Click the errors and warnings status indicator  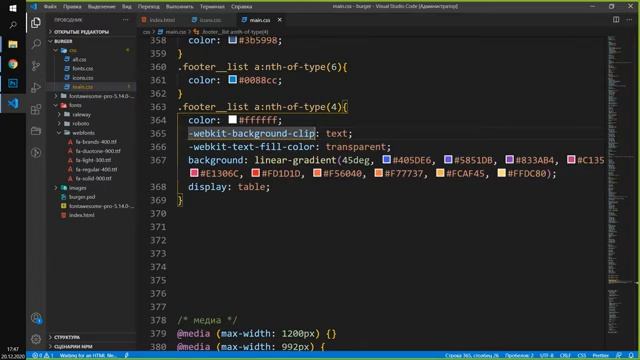42,356
